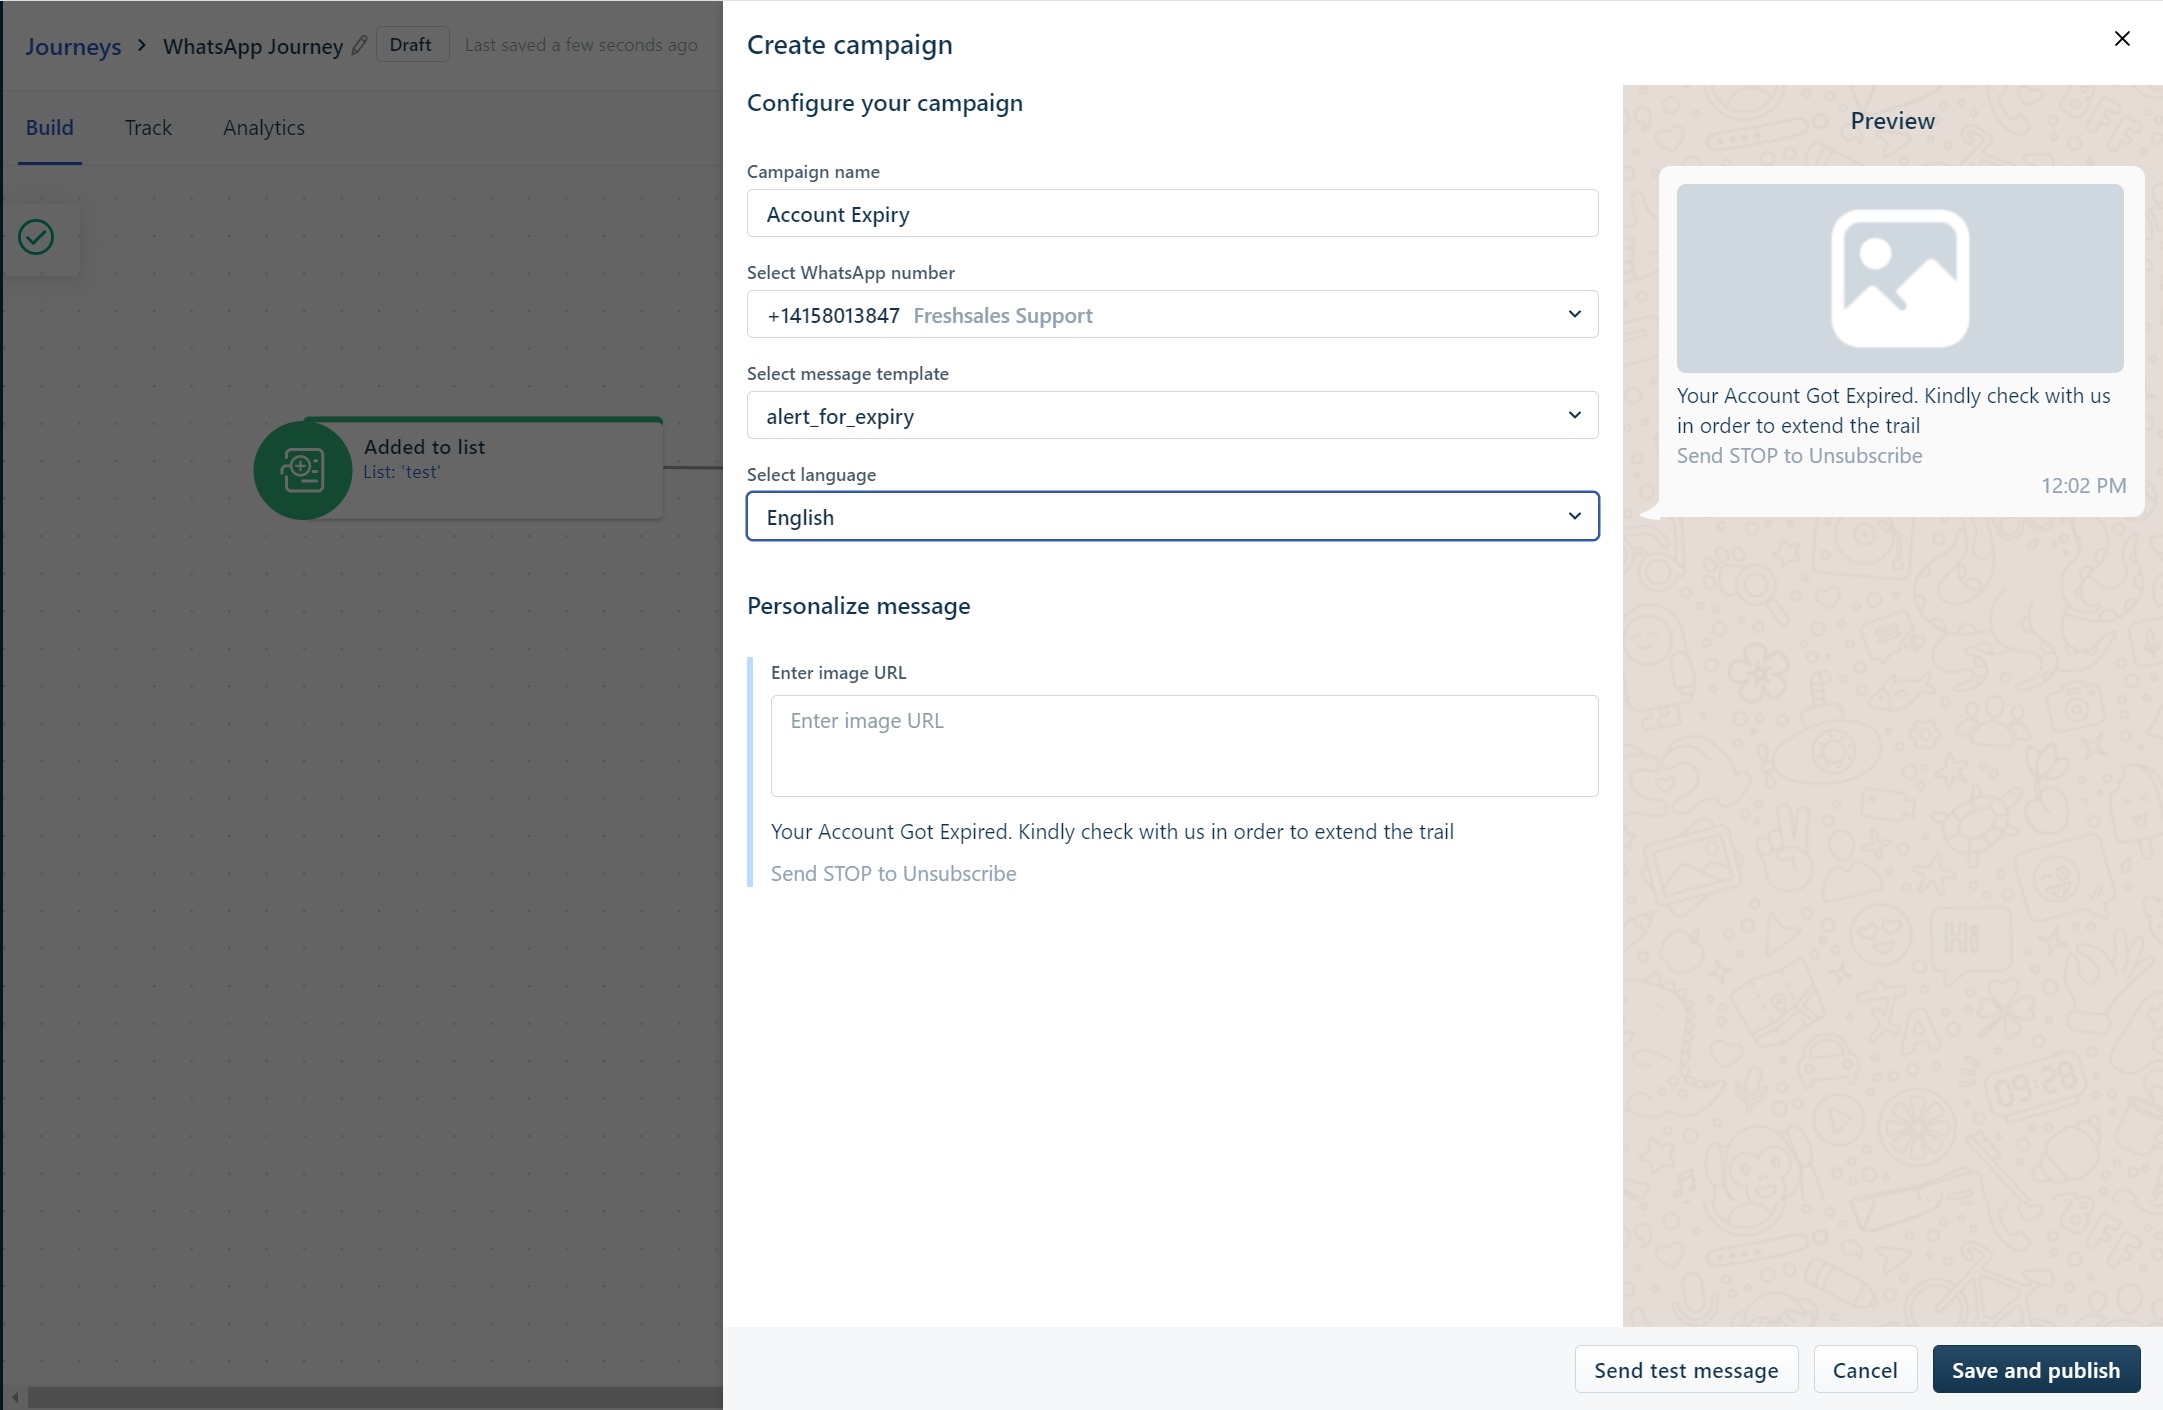
Task: Click the Campaign name field
Action: pyautogui.click(x=1172, y=214)
